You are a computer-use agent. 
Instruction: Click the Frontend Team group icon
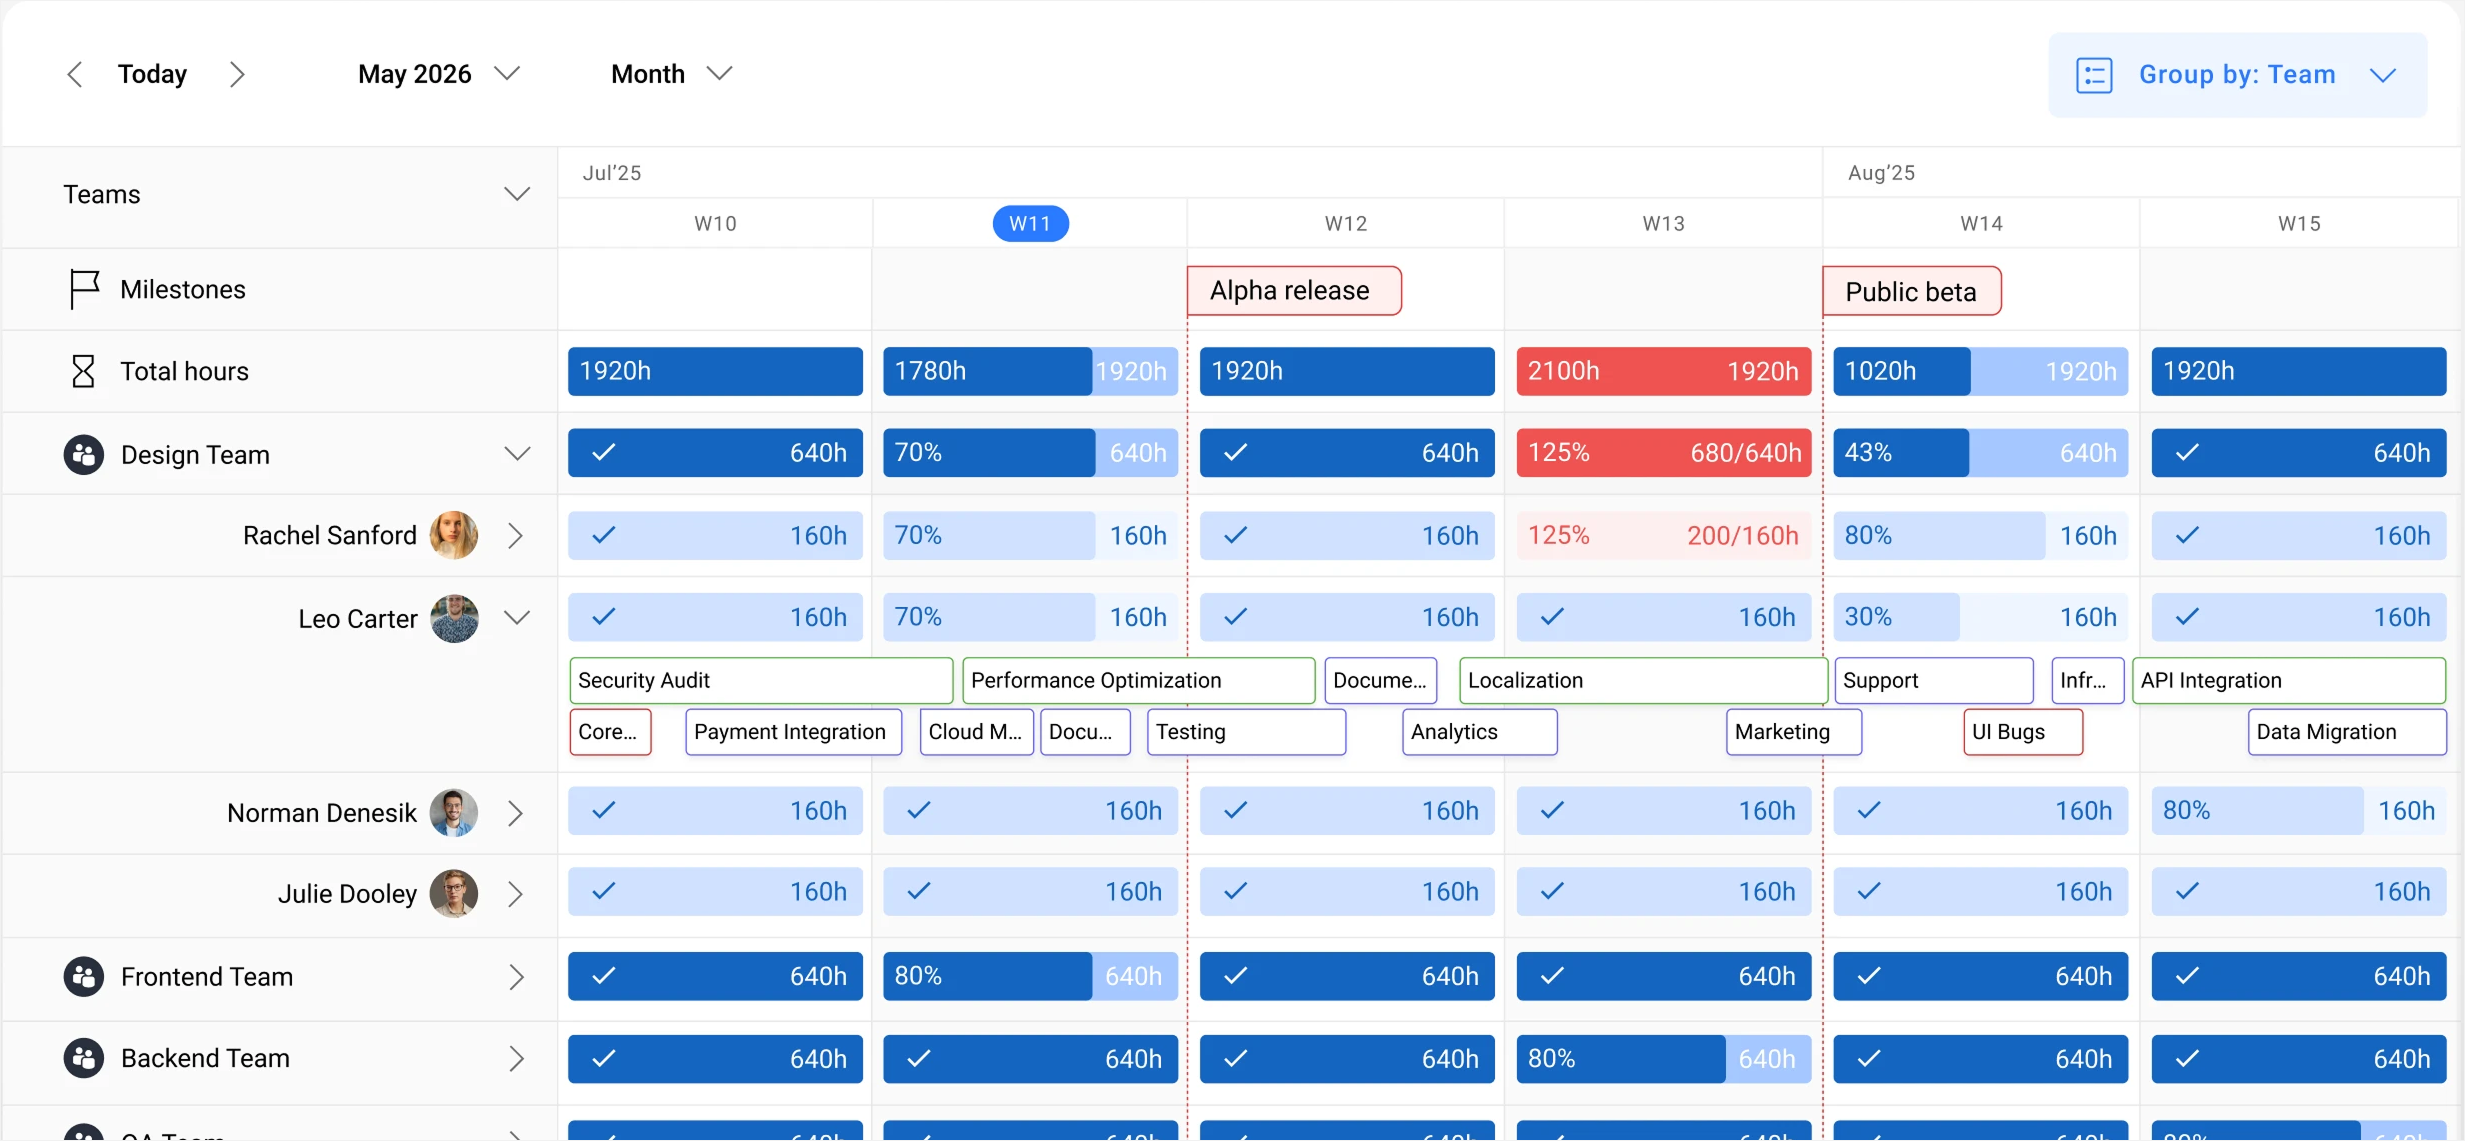(84, 976)
